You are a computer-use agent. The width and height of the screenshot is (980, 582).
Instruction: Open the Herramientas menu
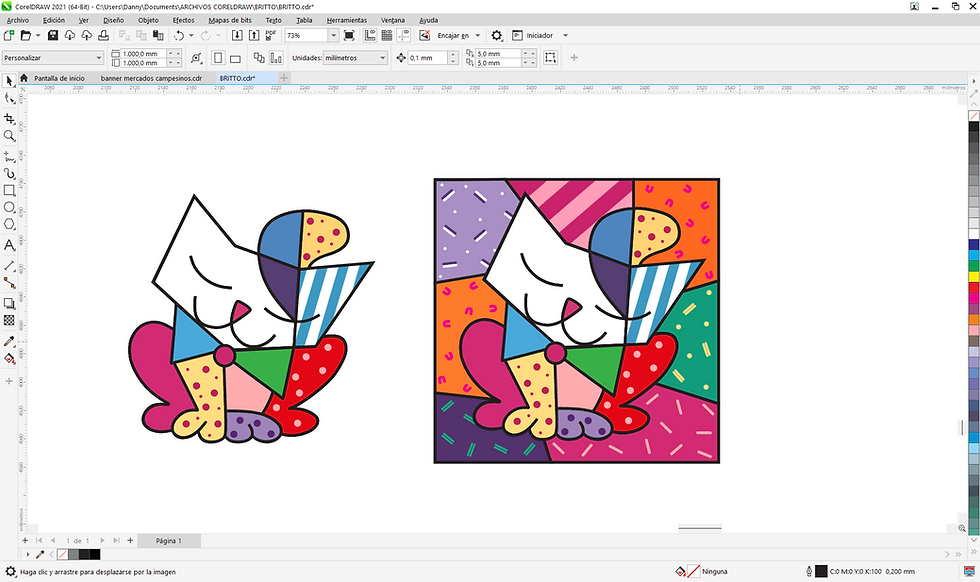click(x=347, y=20)
